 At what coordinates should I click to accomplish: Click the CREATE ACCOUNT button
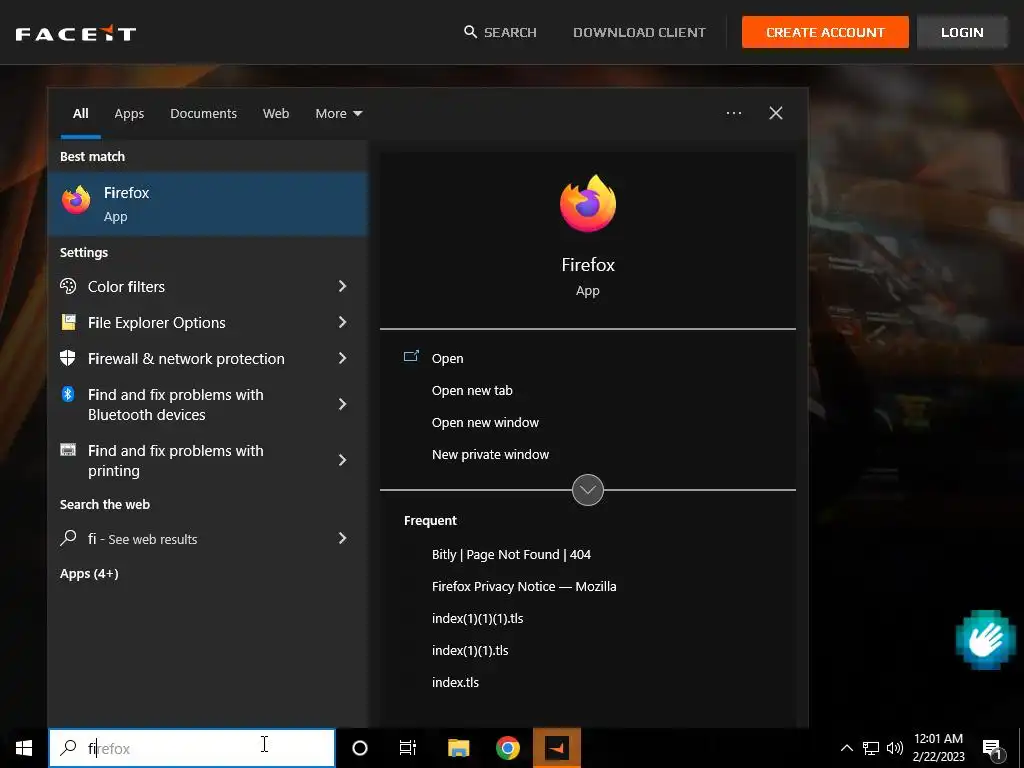tap(825, 32)
